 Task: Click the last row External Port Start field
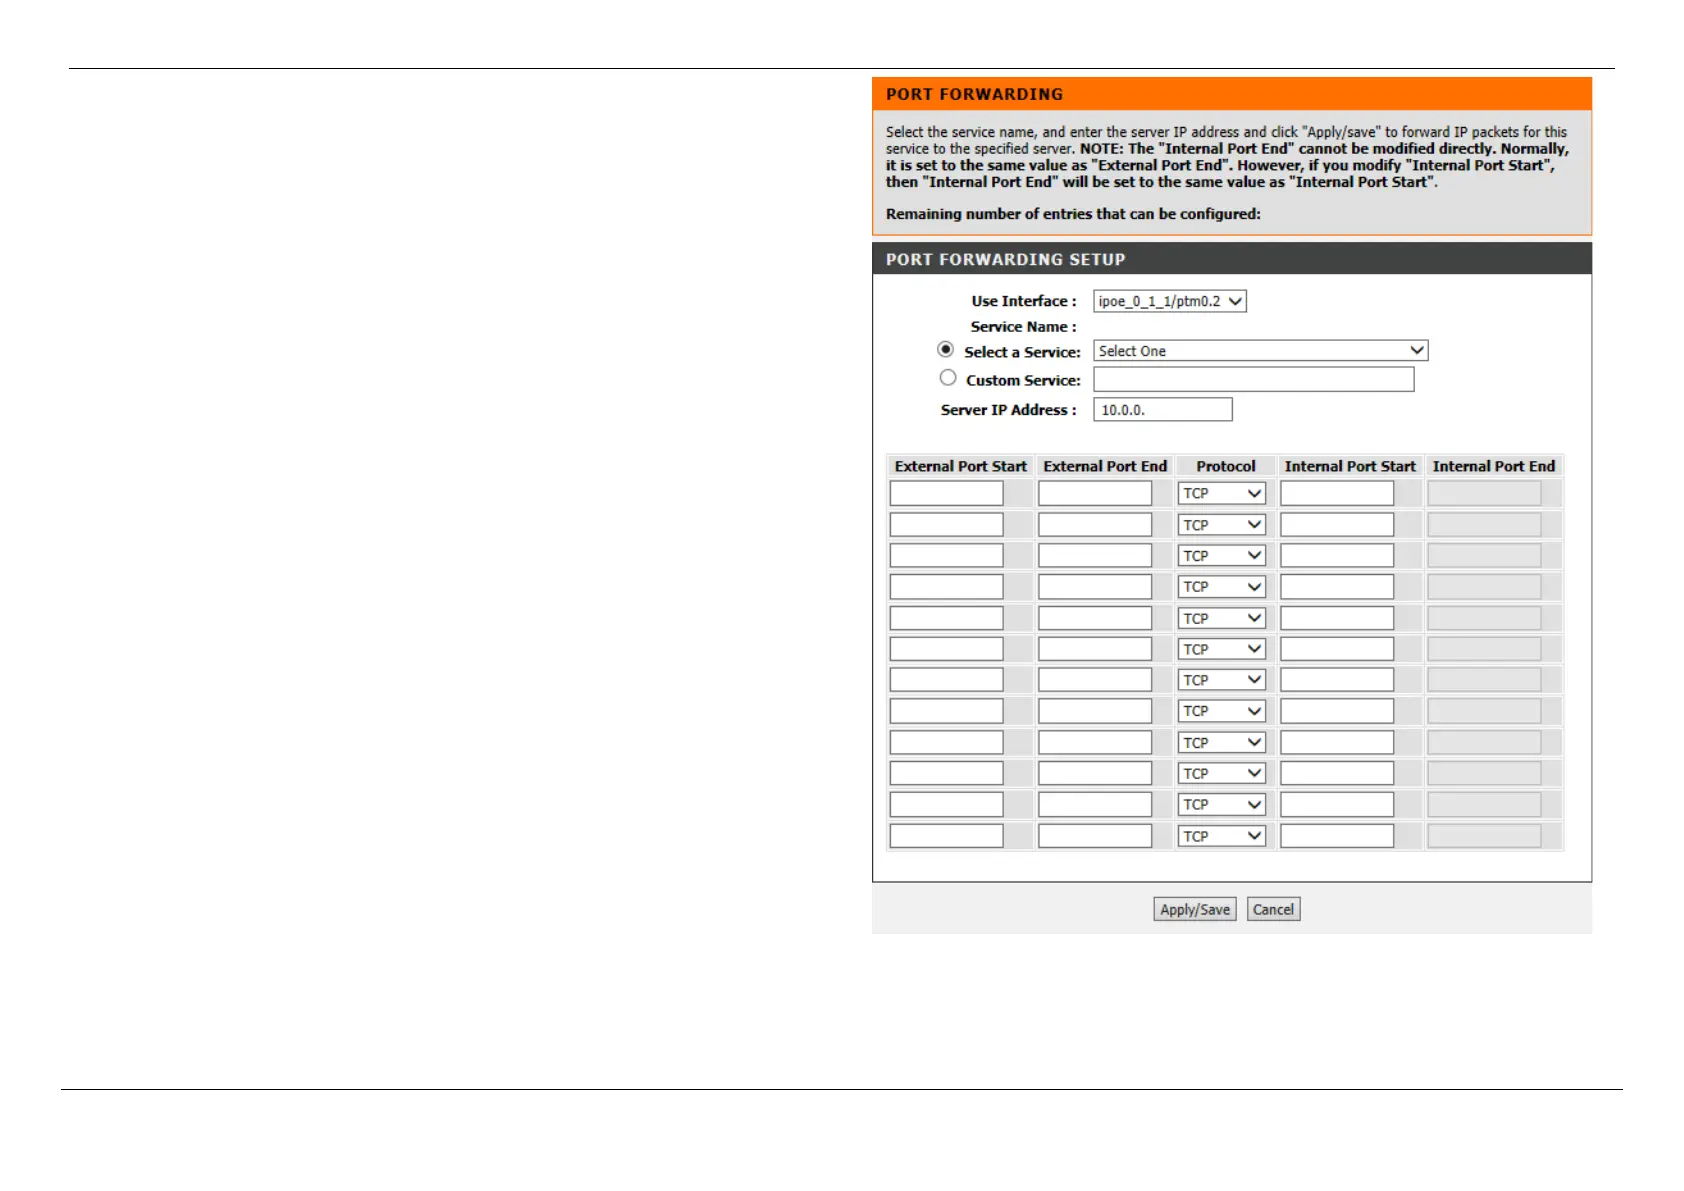(946, 836)
